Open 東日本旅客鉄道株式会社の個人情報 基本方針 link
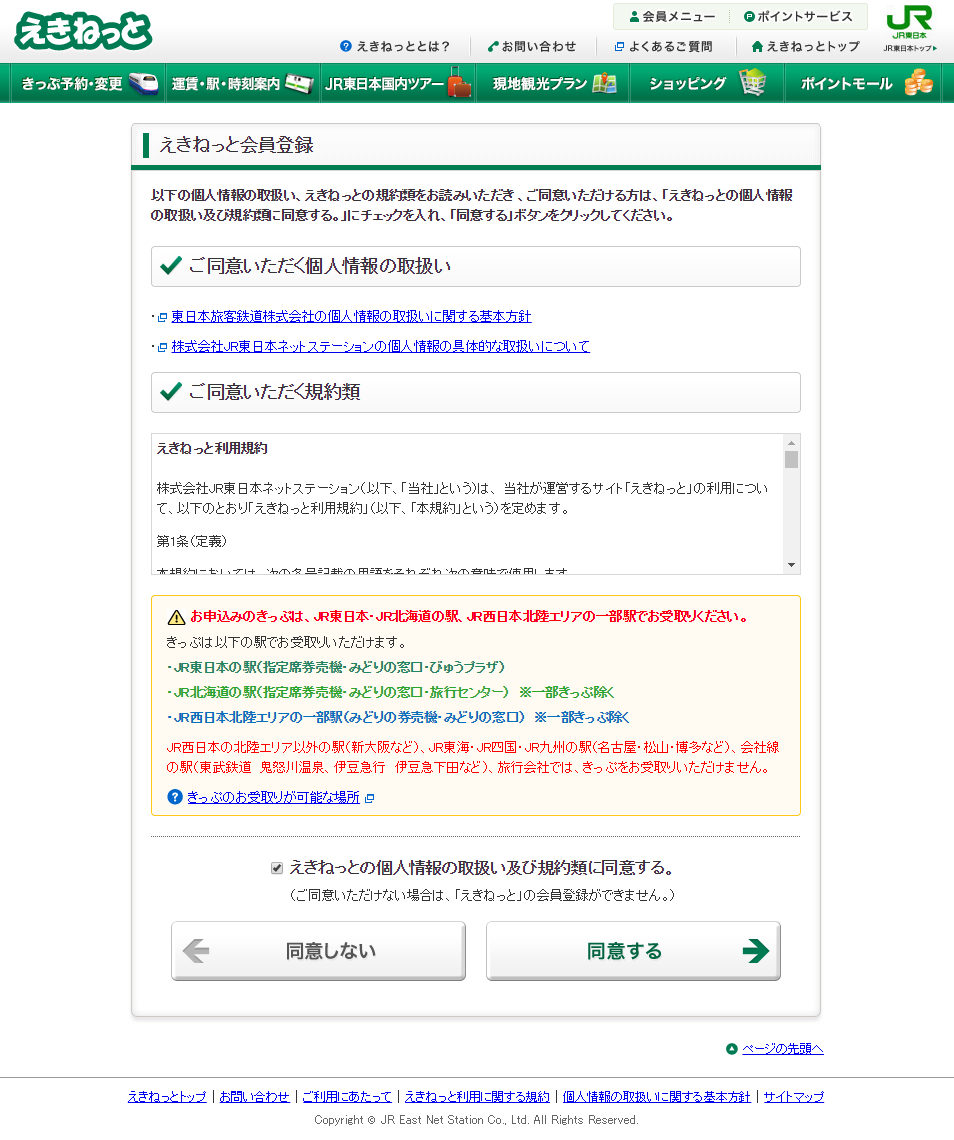 351,316
